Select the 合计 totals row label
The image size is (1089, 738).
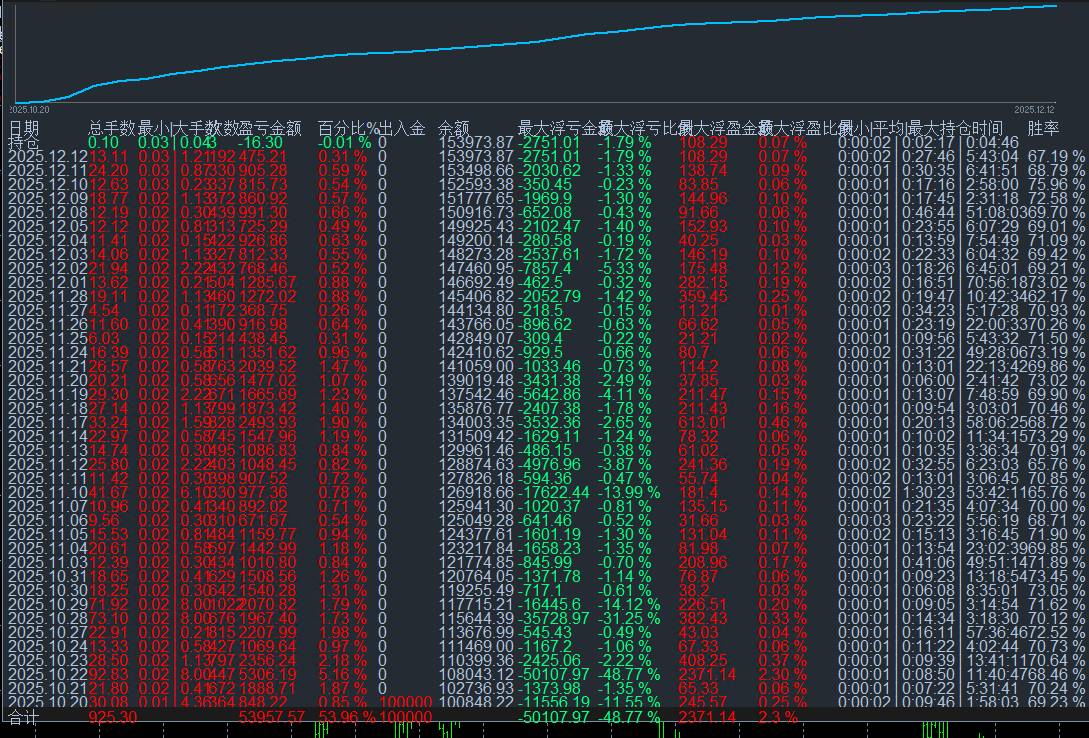point(24,717)
